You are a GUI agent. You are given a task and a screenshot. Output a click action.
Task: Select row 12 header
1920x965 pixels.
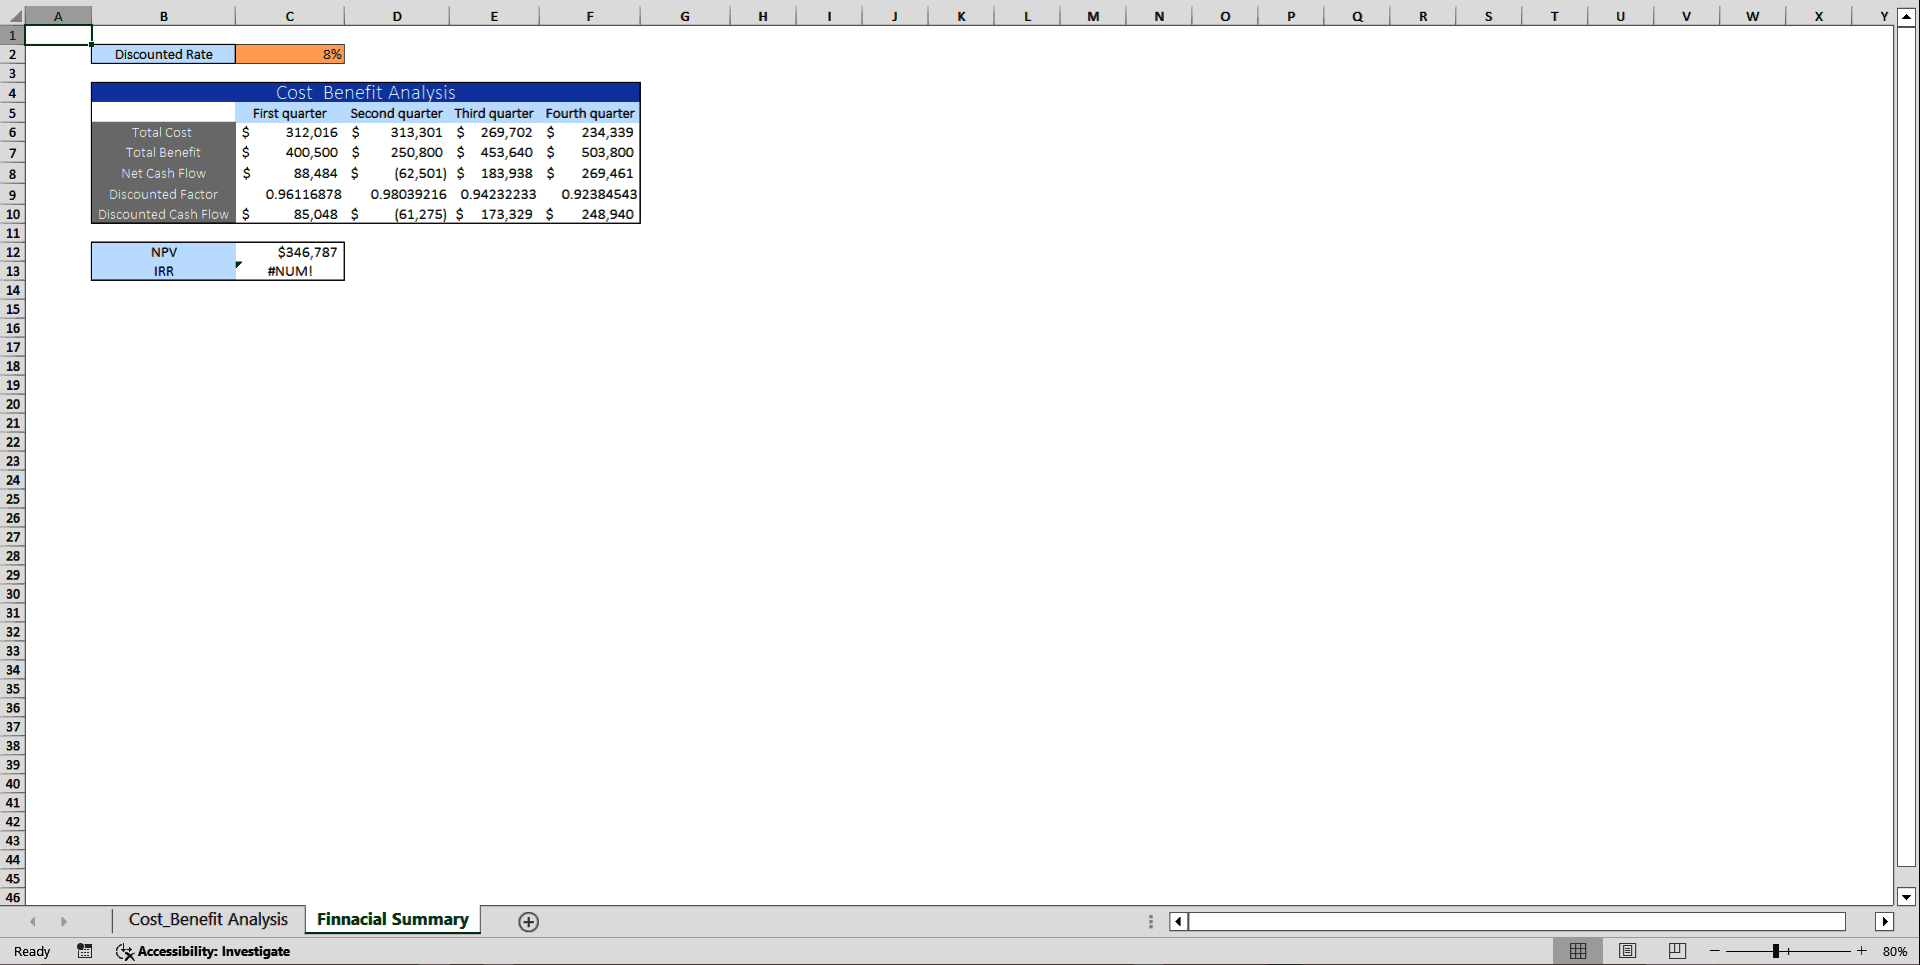[x=12, y=252]
